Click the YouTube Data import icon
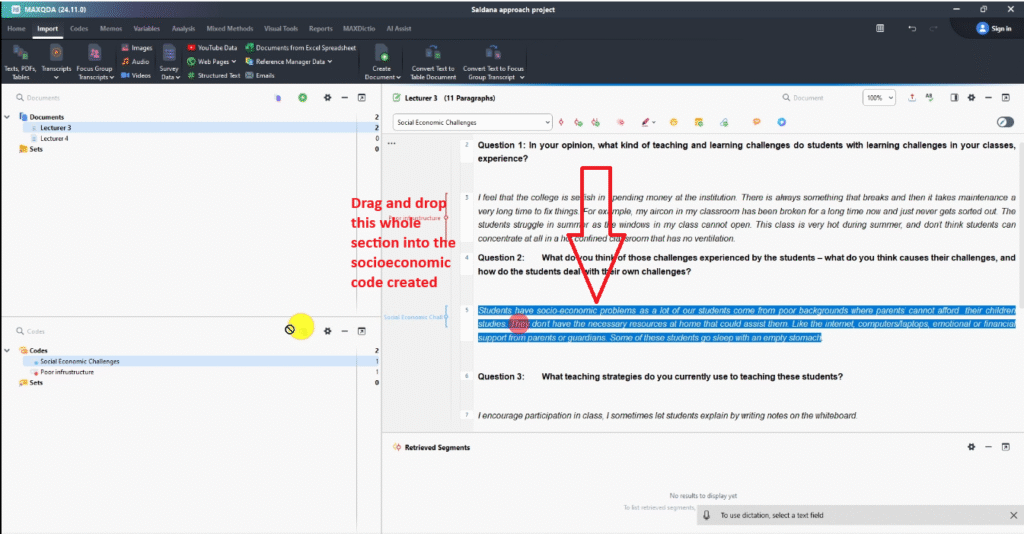The image size is (1024, 534). 190,47
